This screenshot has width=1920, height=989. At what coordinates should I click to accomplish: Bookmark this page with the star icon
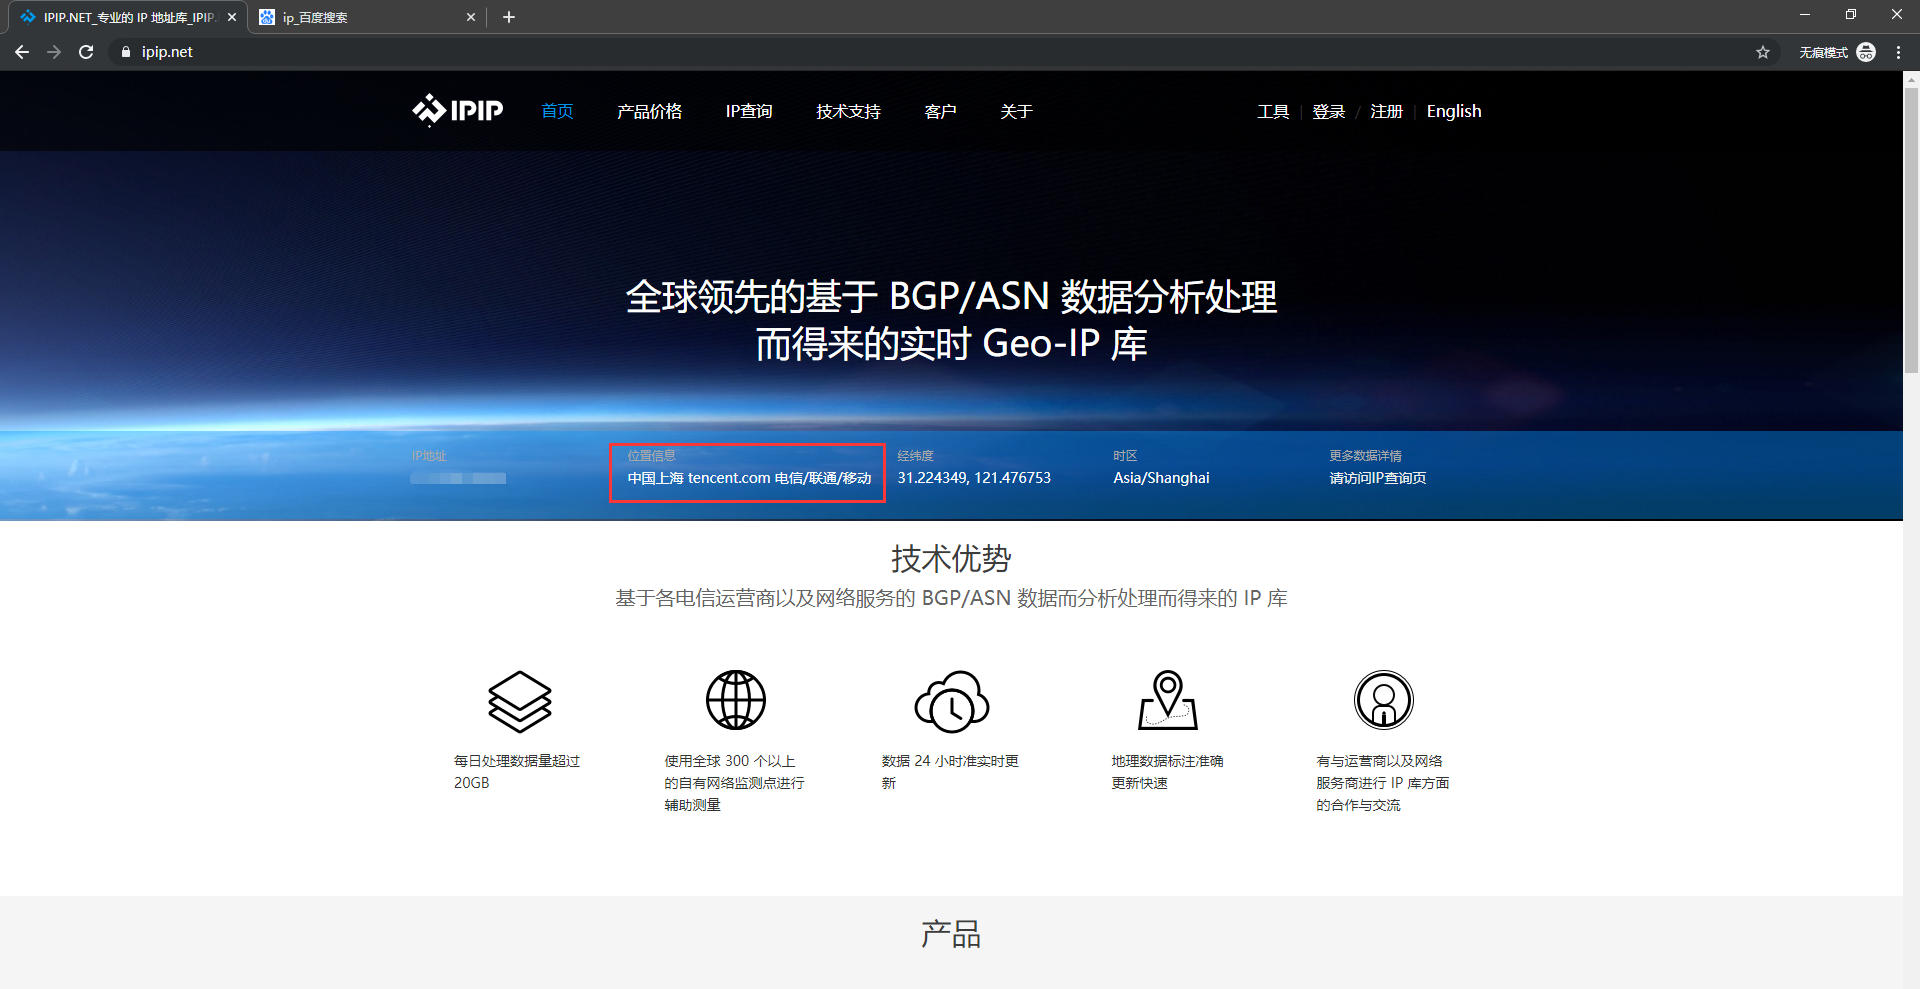[1763, 52]
